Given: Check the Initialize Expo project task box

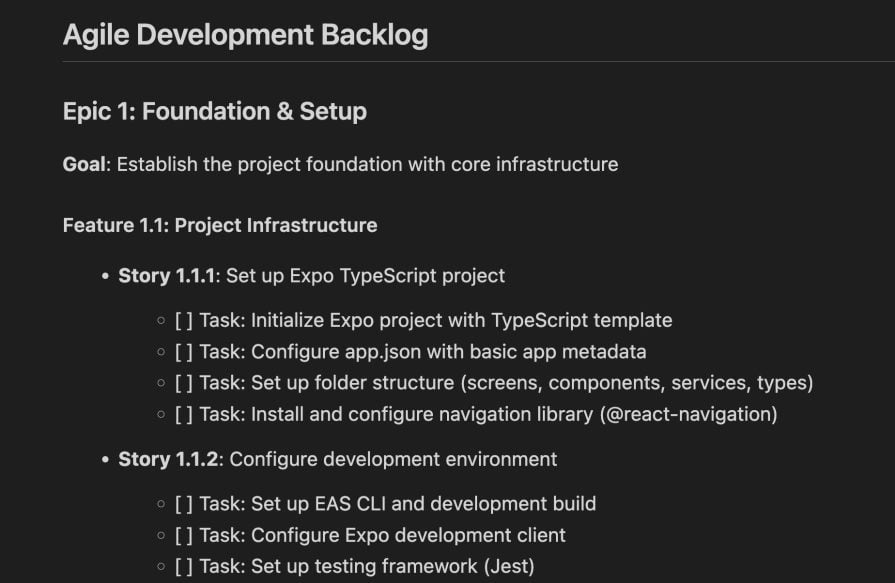Looking at the screenshot, I should tap(184, 321).
